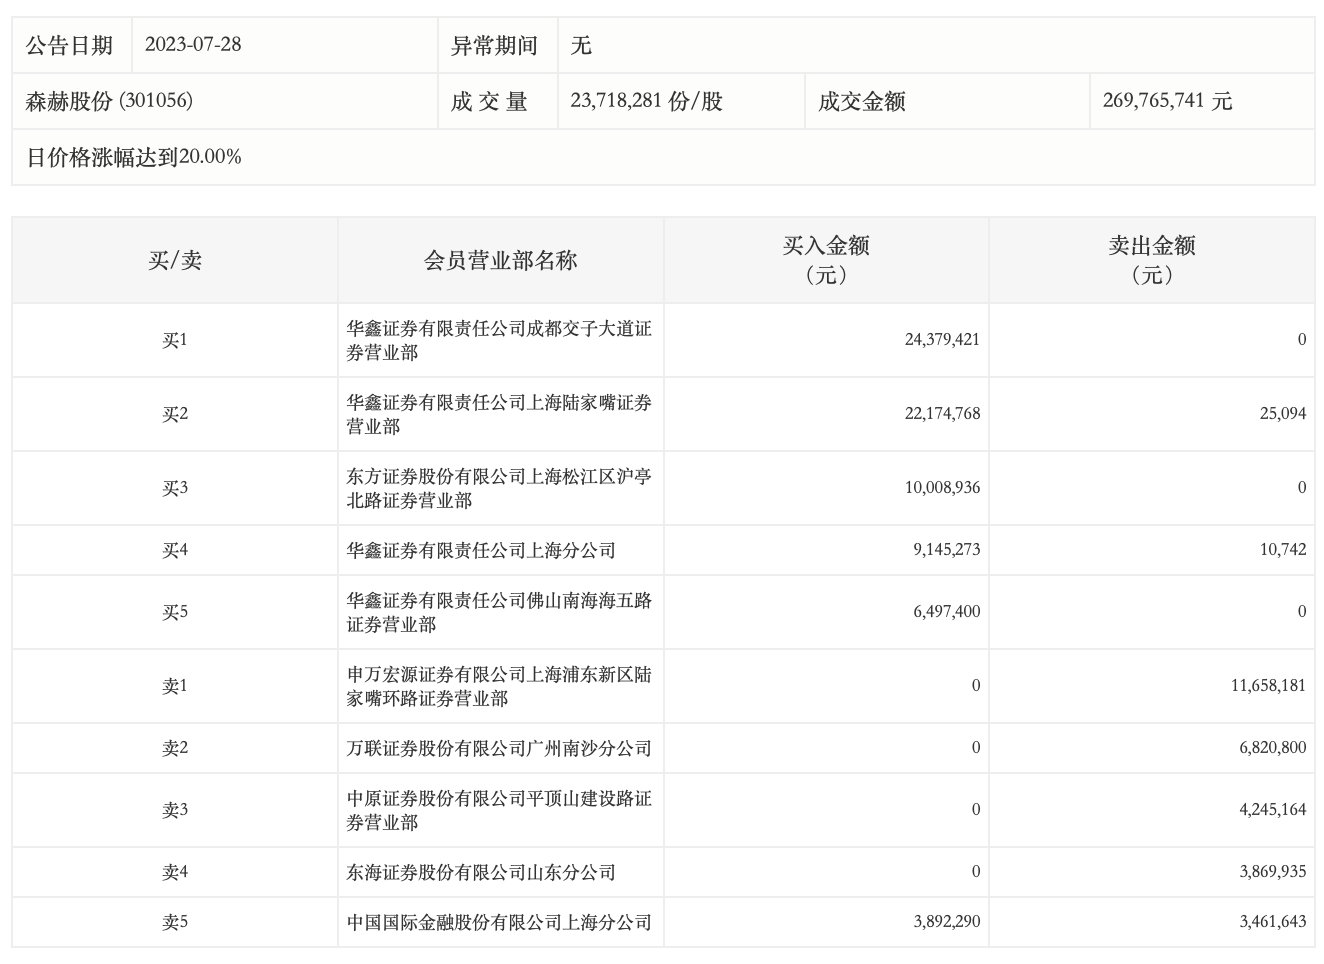
Task: Select the stock name 森赫股份 (301056)
Action: coord(109,101)
